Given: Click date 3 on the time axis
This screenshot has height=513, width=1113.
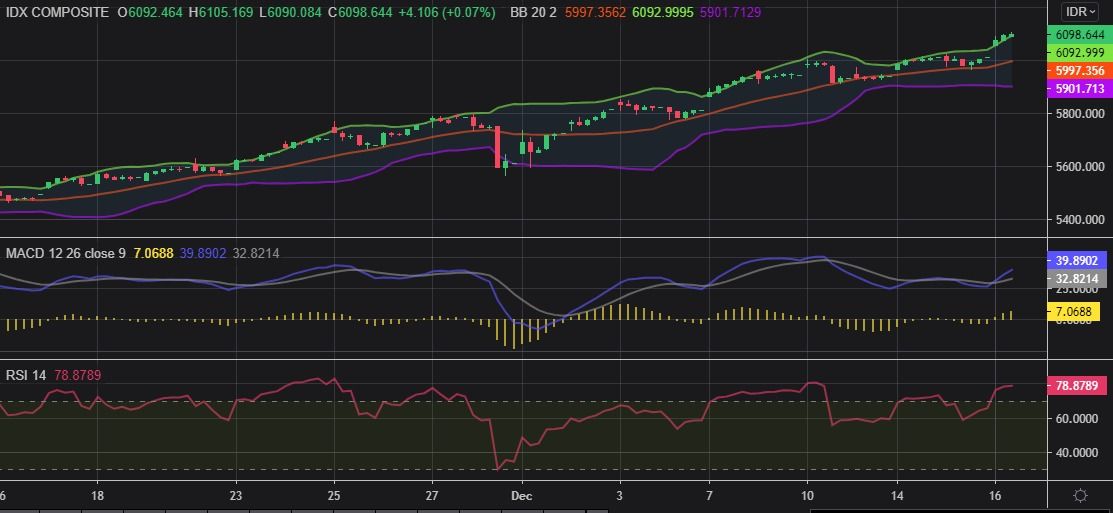Looking at the screenshot, I should (x=620, y=495).
